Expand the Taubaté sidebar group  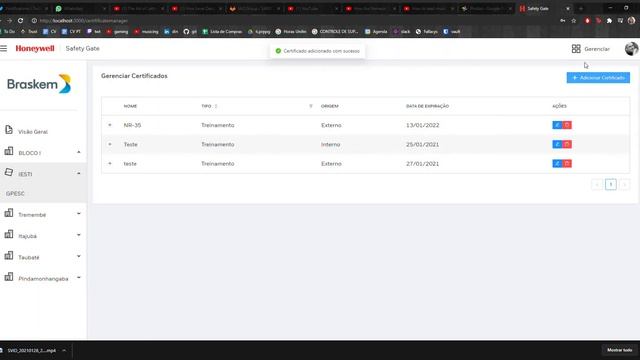coord(79,256)
